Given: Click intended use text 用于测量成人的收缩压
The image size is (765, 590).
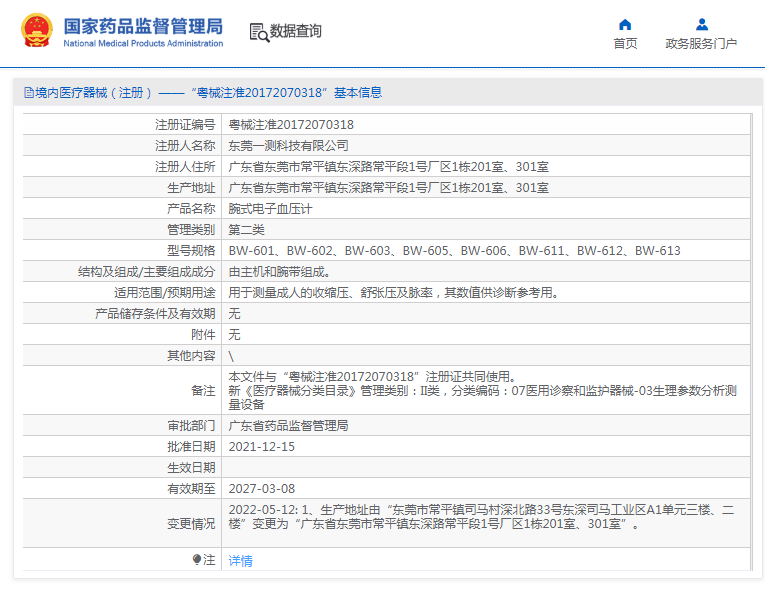Looking at the screenshot, I should (393, 293).
